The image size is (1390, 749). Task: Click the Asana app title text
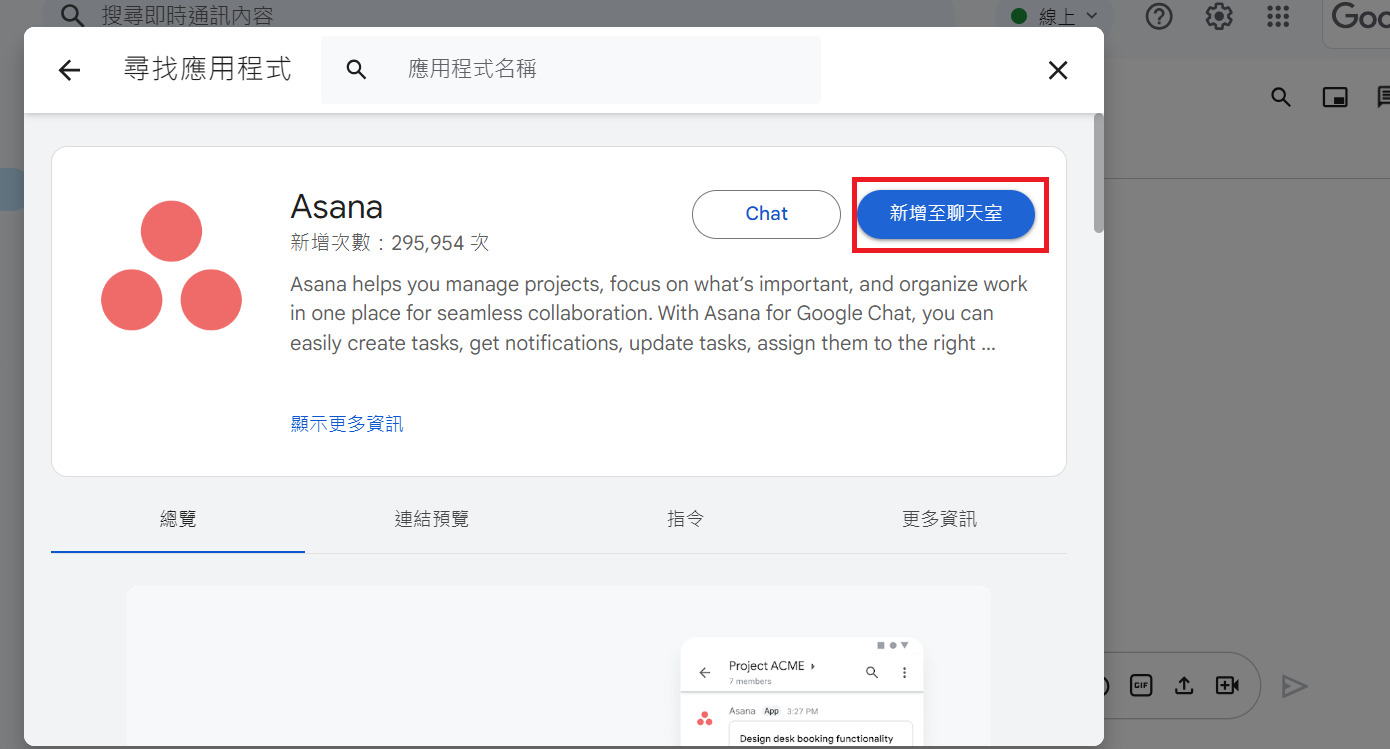click(x=337, y=207)
